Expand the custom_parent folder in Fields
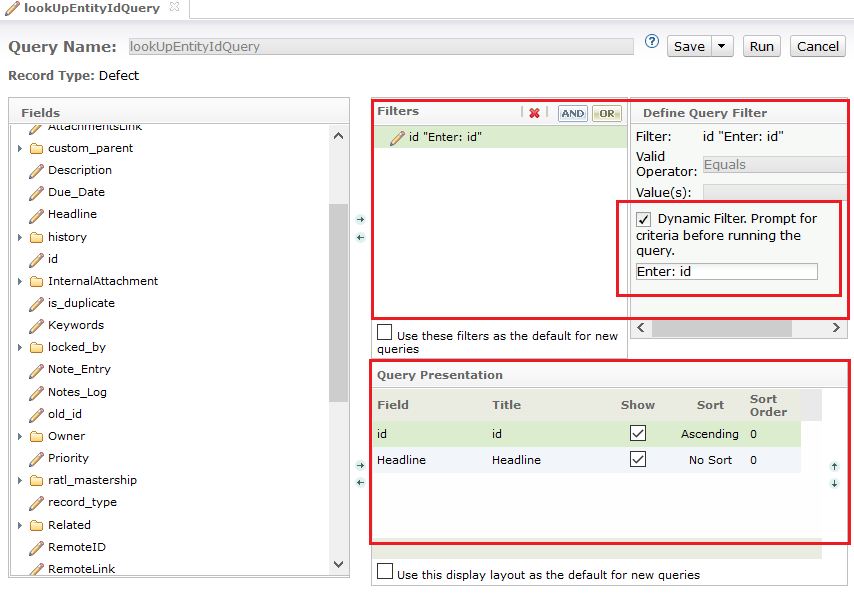 20,148
